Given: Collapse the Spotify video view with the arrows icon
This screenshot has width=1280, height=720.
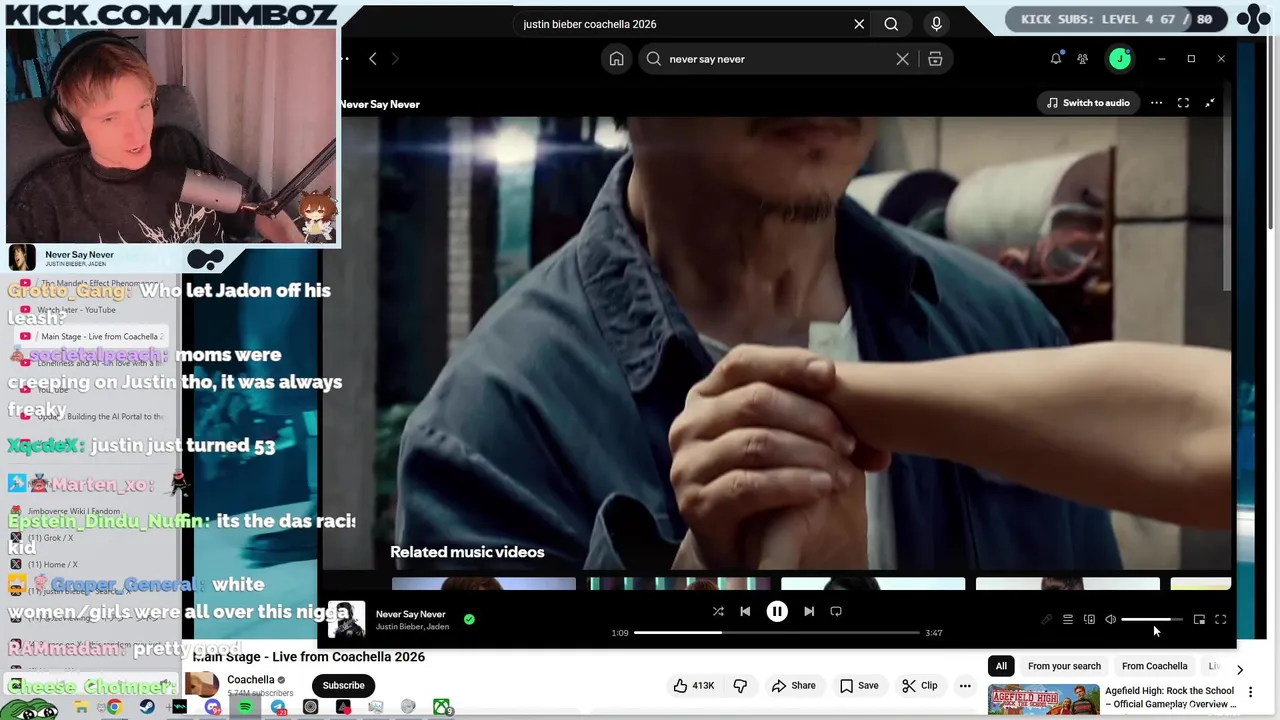Looking at the screenshot, I should click(x=1210, y=103).
